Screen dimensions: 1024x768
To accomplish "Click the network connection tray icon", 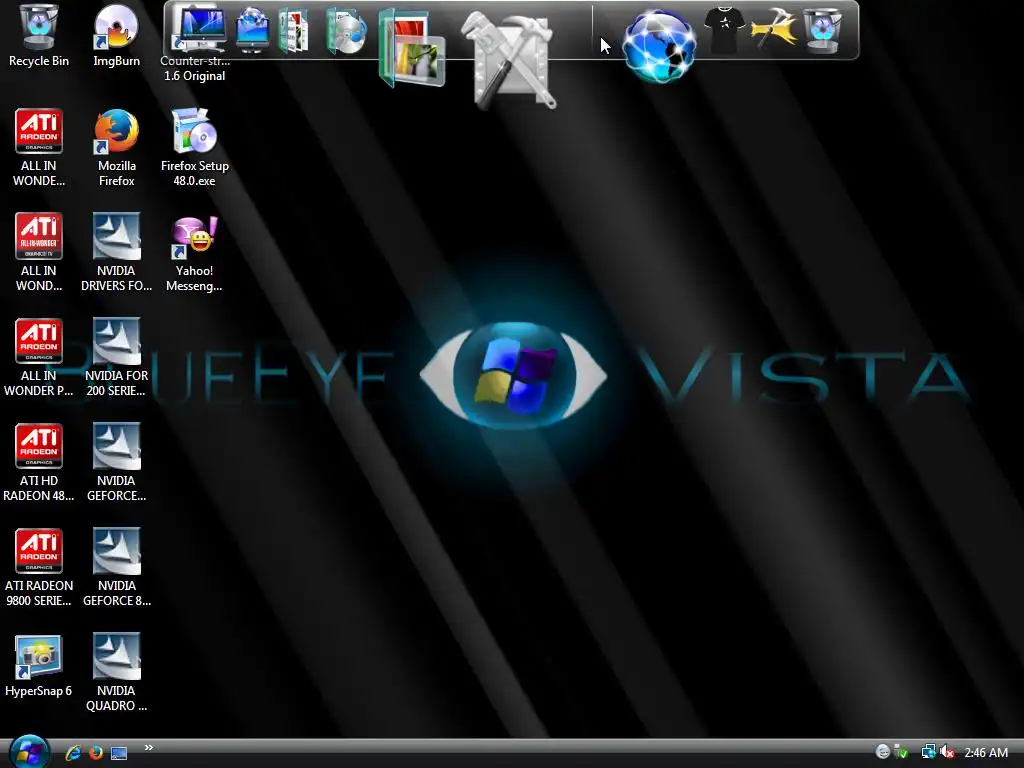I will (x=928, y=752).
